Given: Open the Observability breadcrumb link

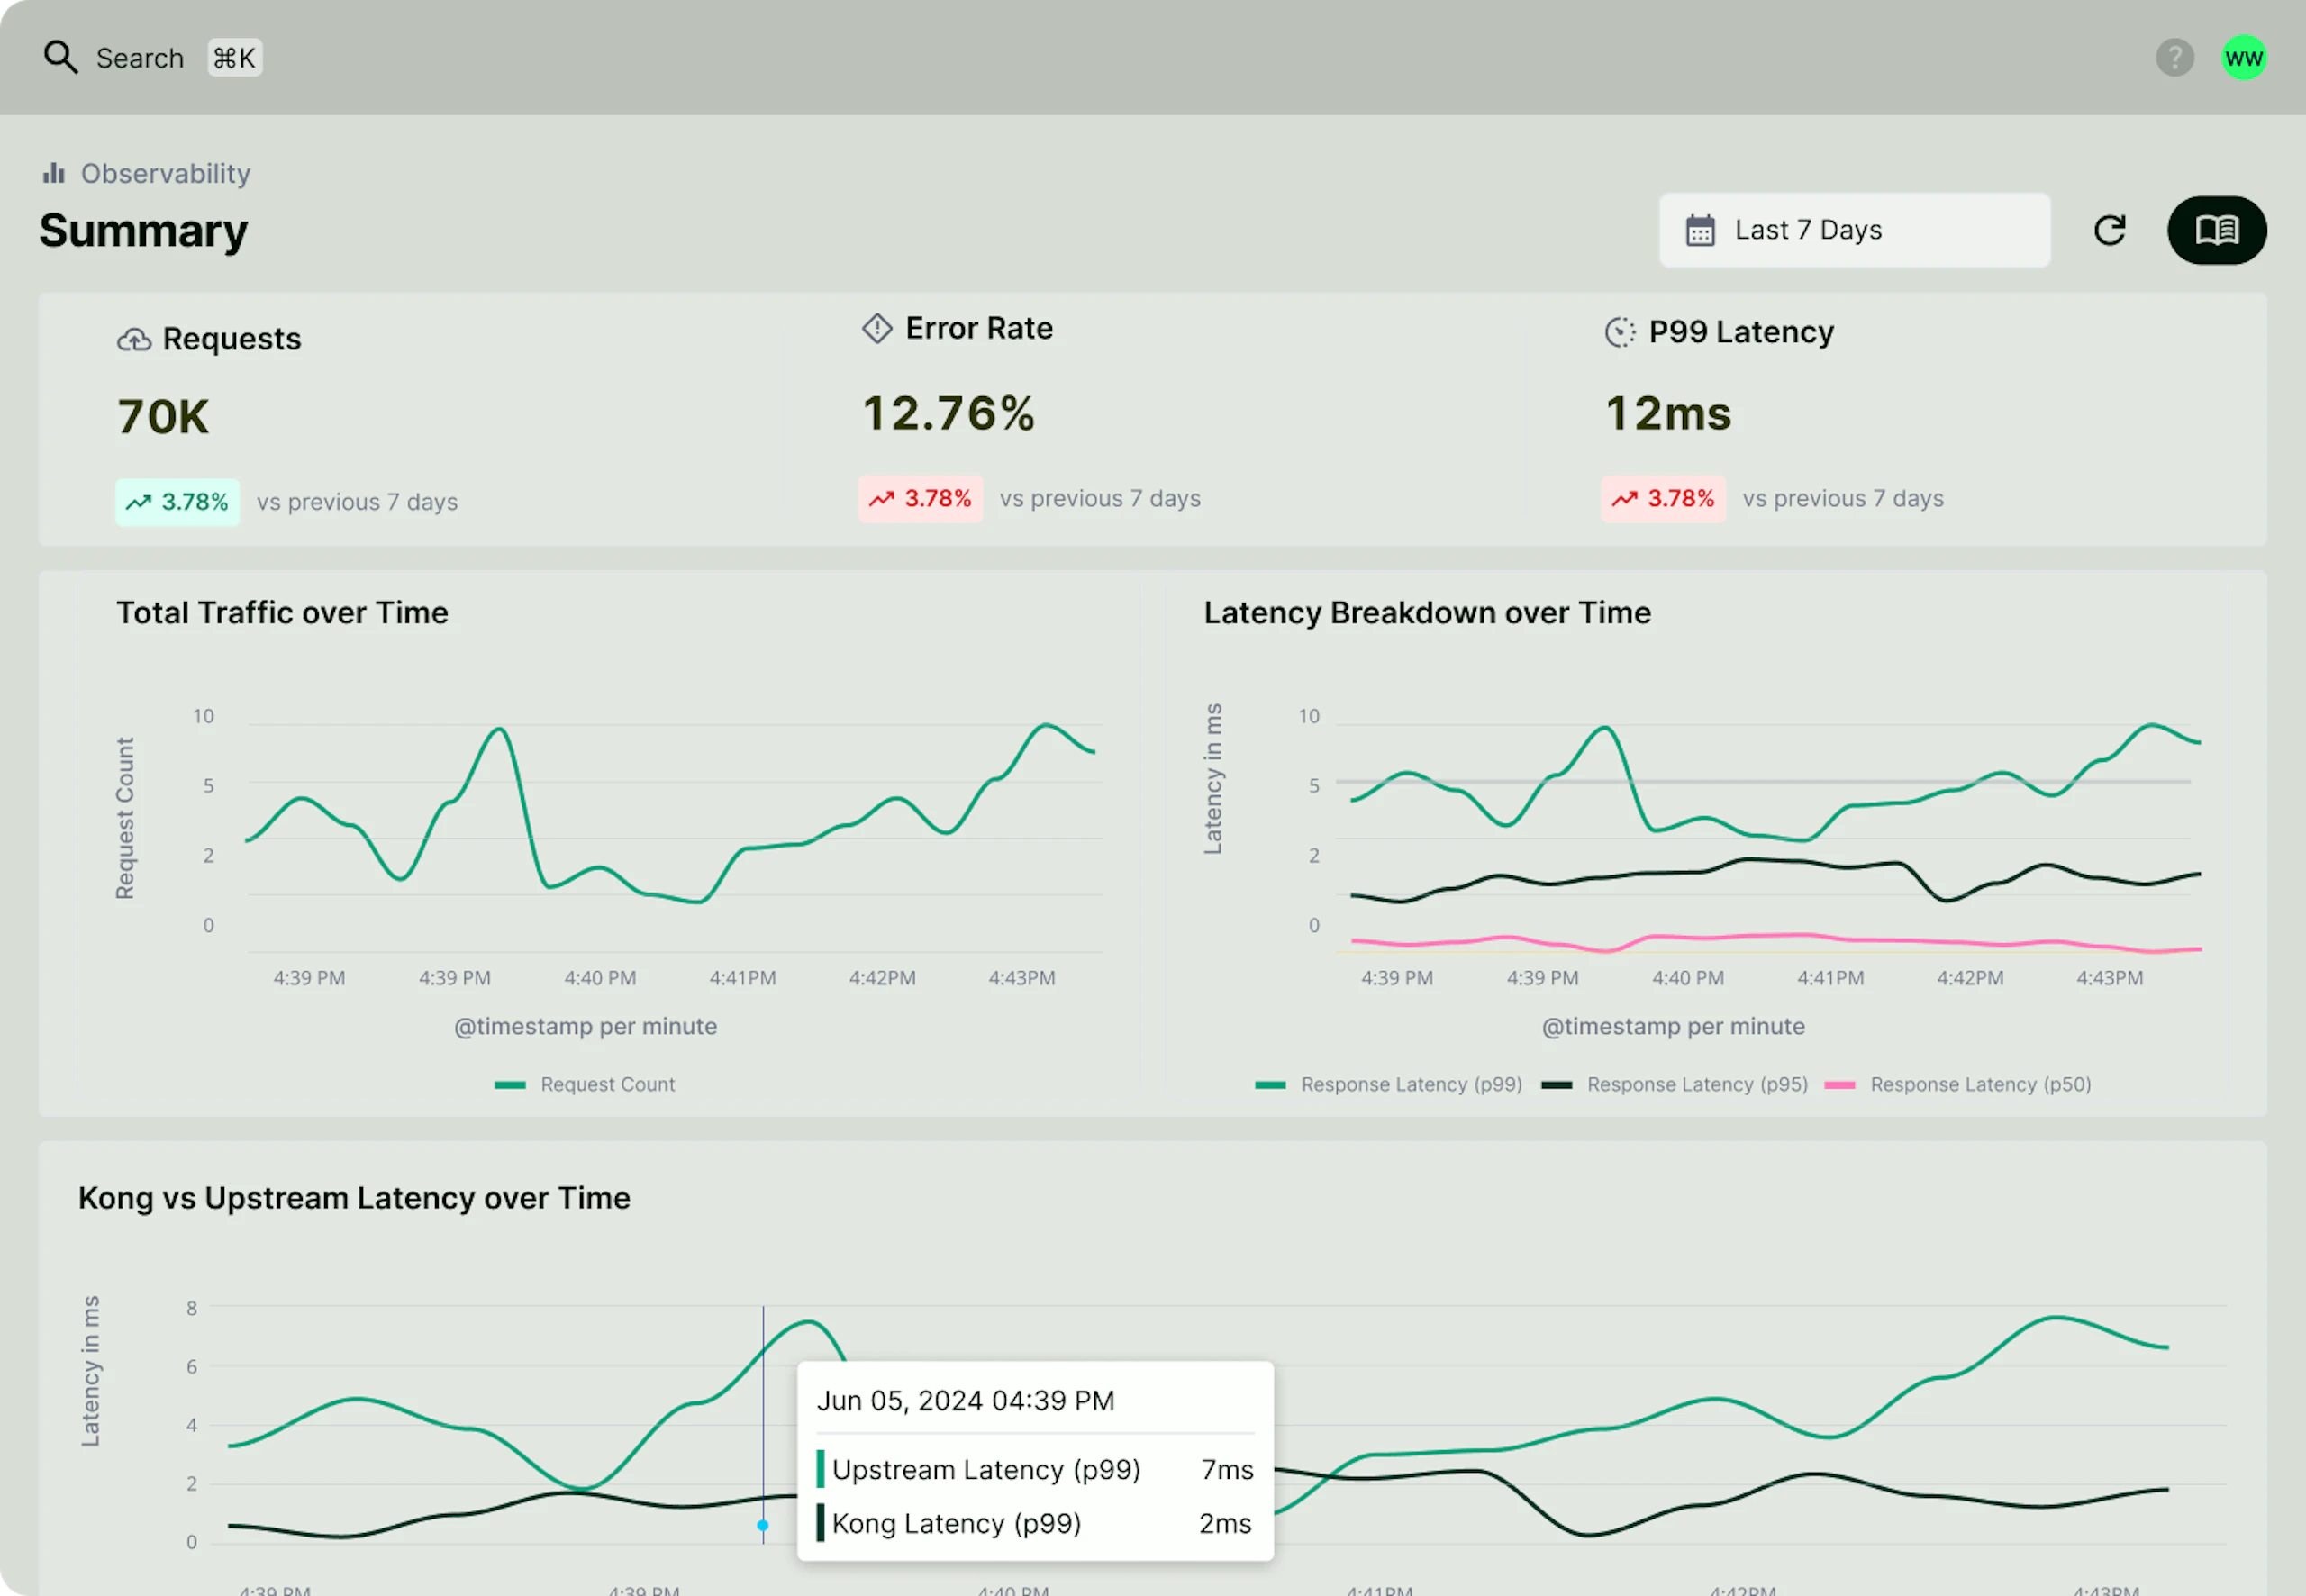Looking at the screenshot, I should click(x=165, y=174).
